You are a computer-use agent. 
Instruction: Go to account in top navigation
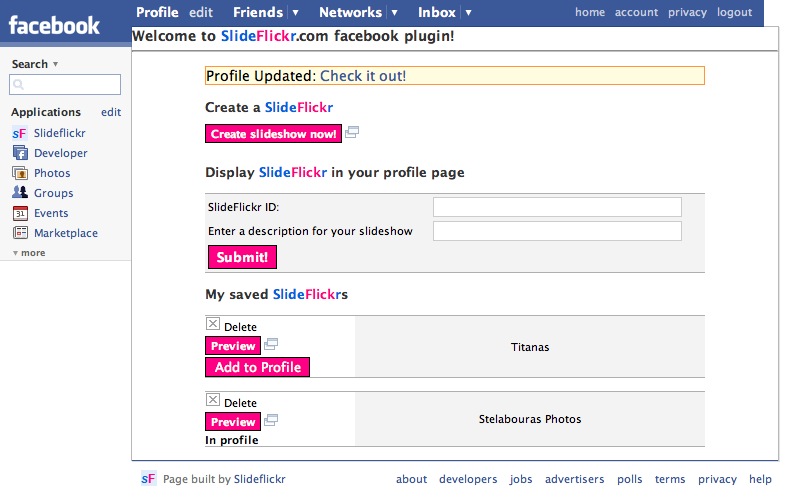point(636,12)
